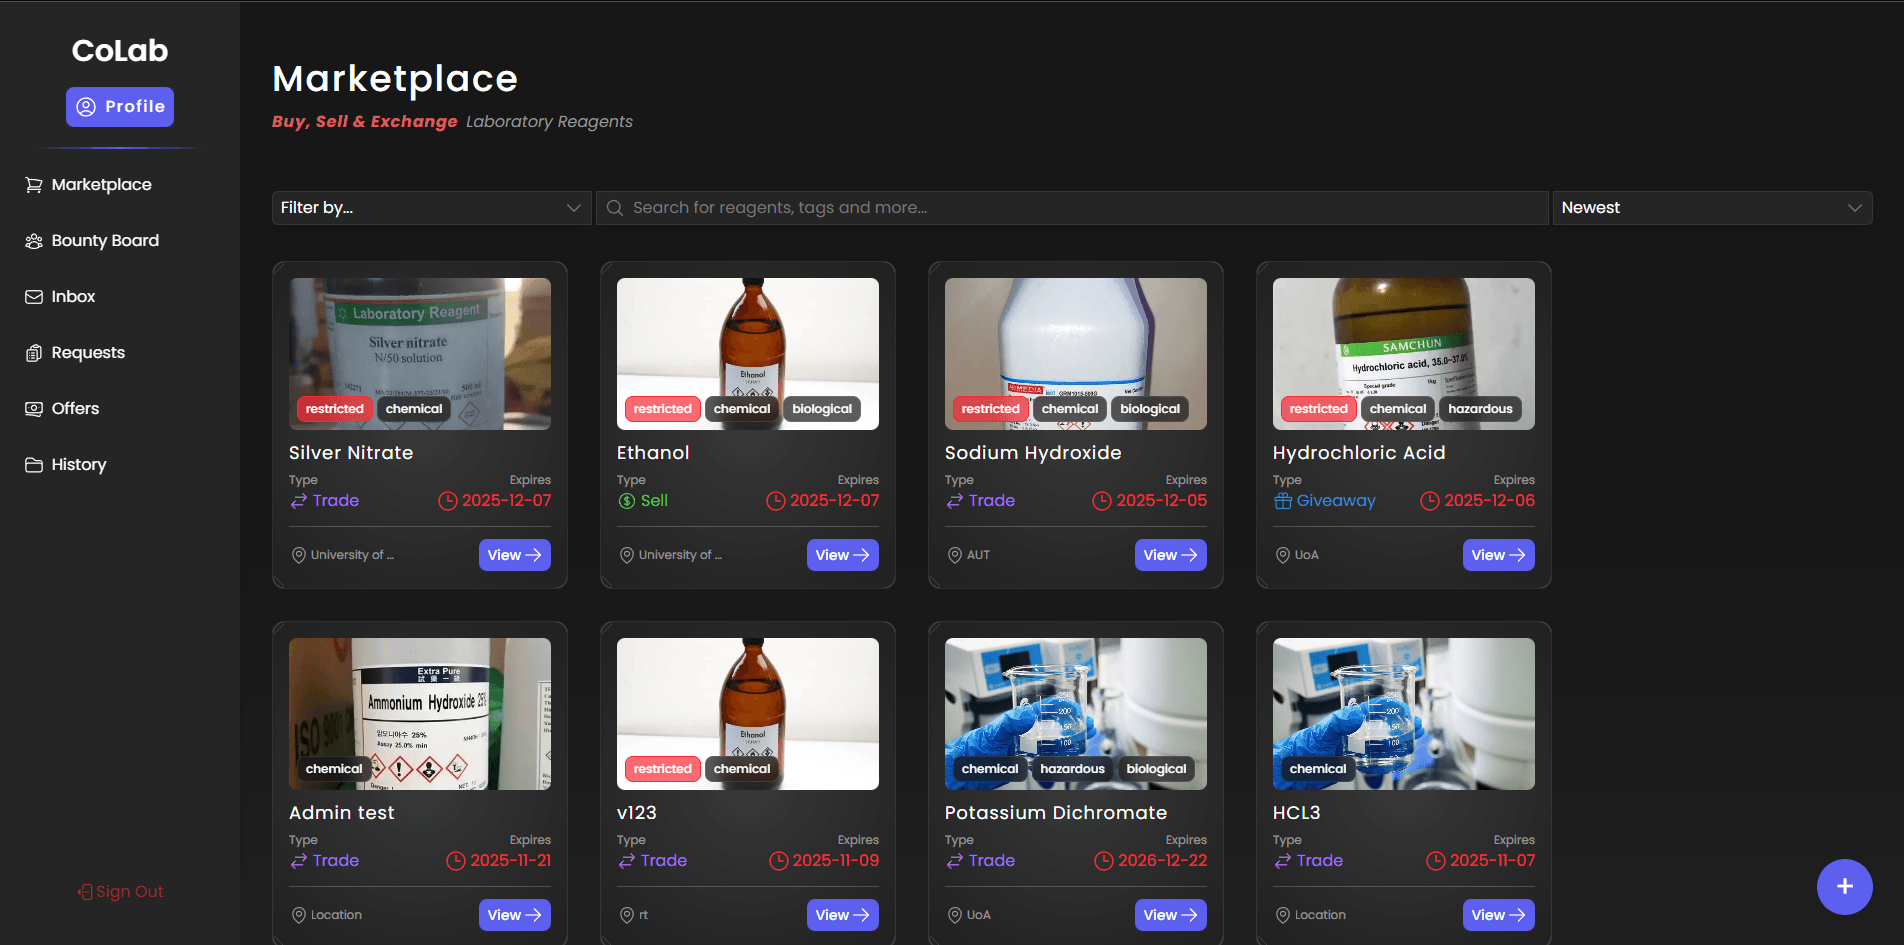Image resolution: width=1904 pixels, height=945 pixels.
Task: View the Silver Nitrate listing
Action: pyautogui.click(x=514, y=555)
